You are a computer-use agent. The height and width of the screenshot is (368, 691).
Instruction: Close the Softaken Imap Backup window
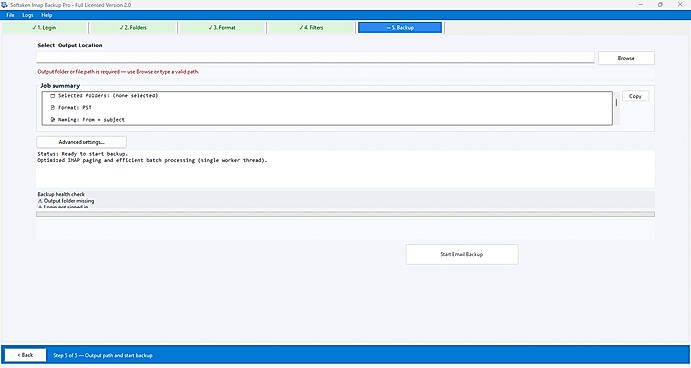pos(680,5)
